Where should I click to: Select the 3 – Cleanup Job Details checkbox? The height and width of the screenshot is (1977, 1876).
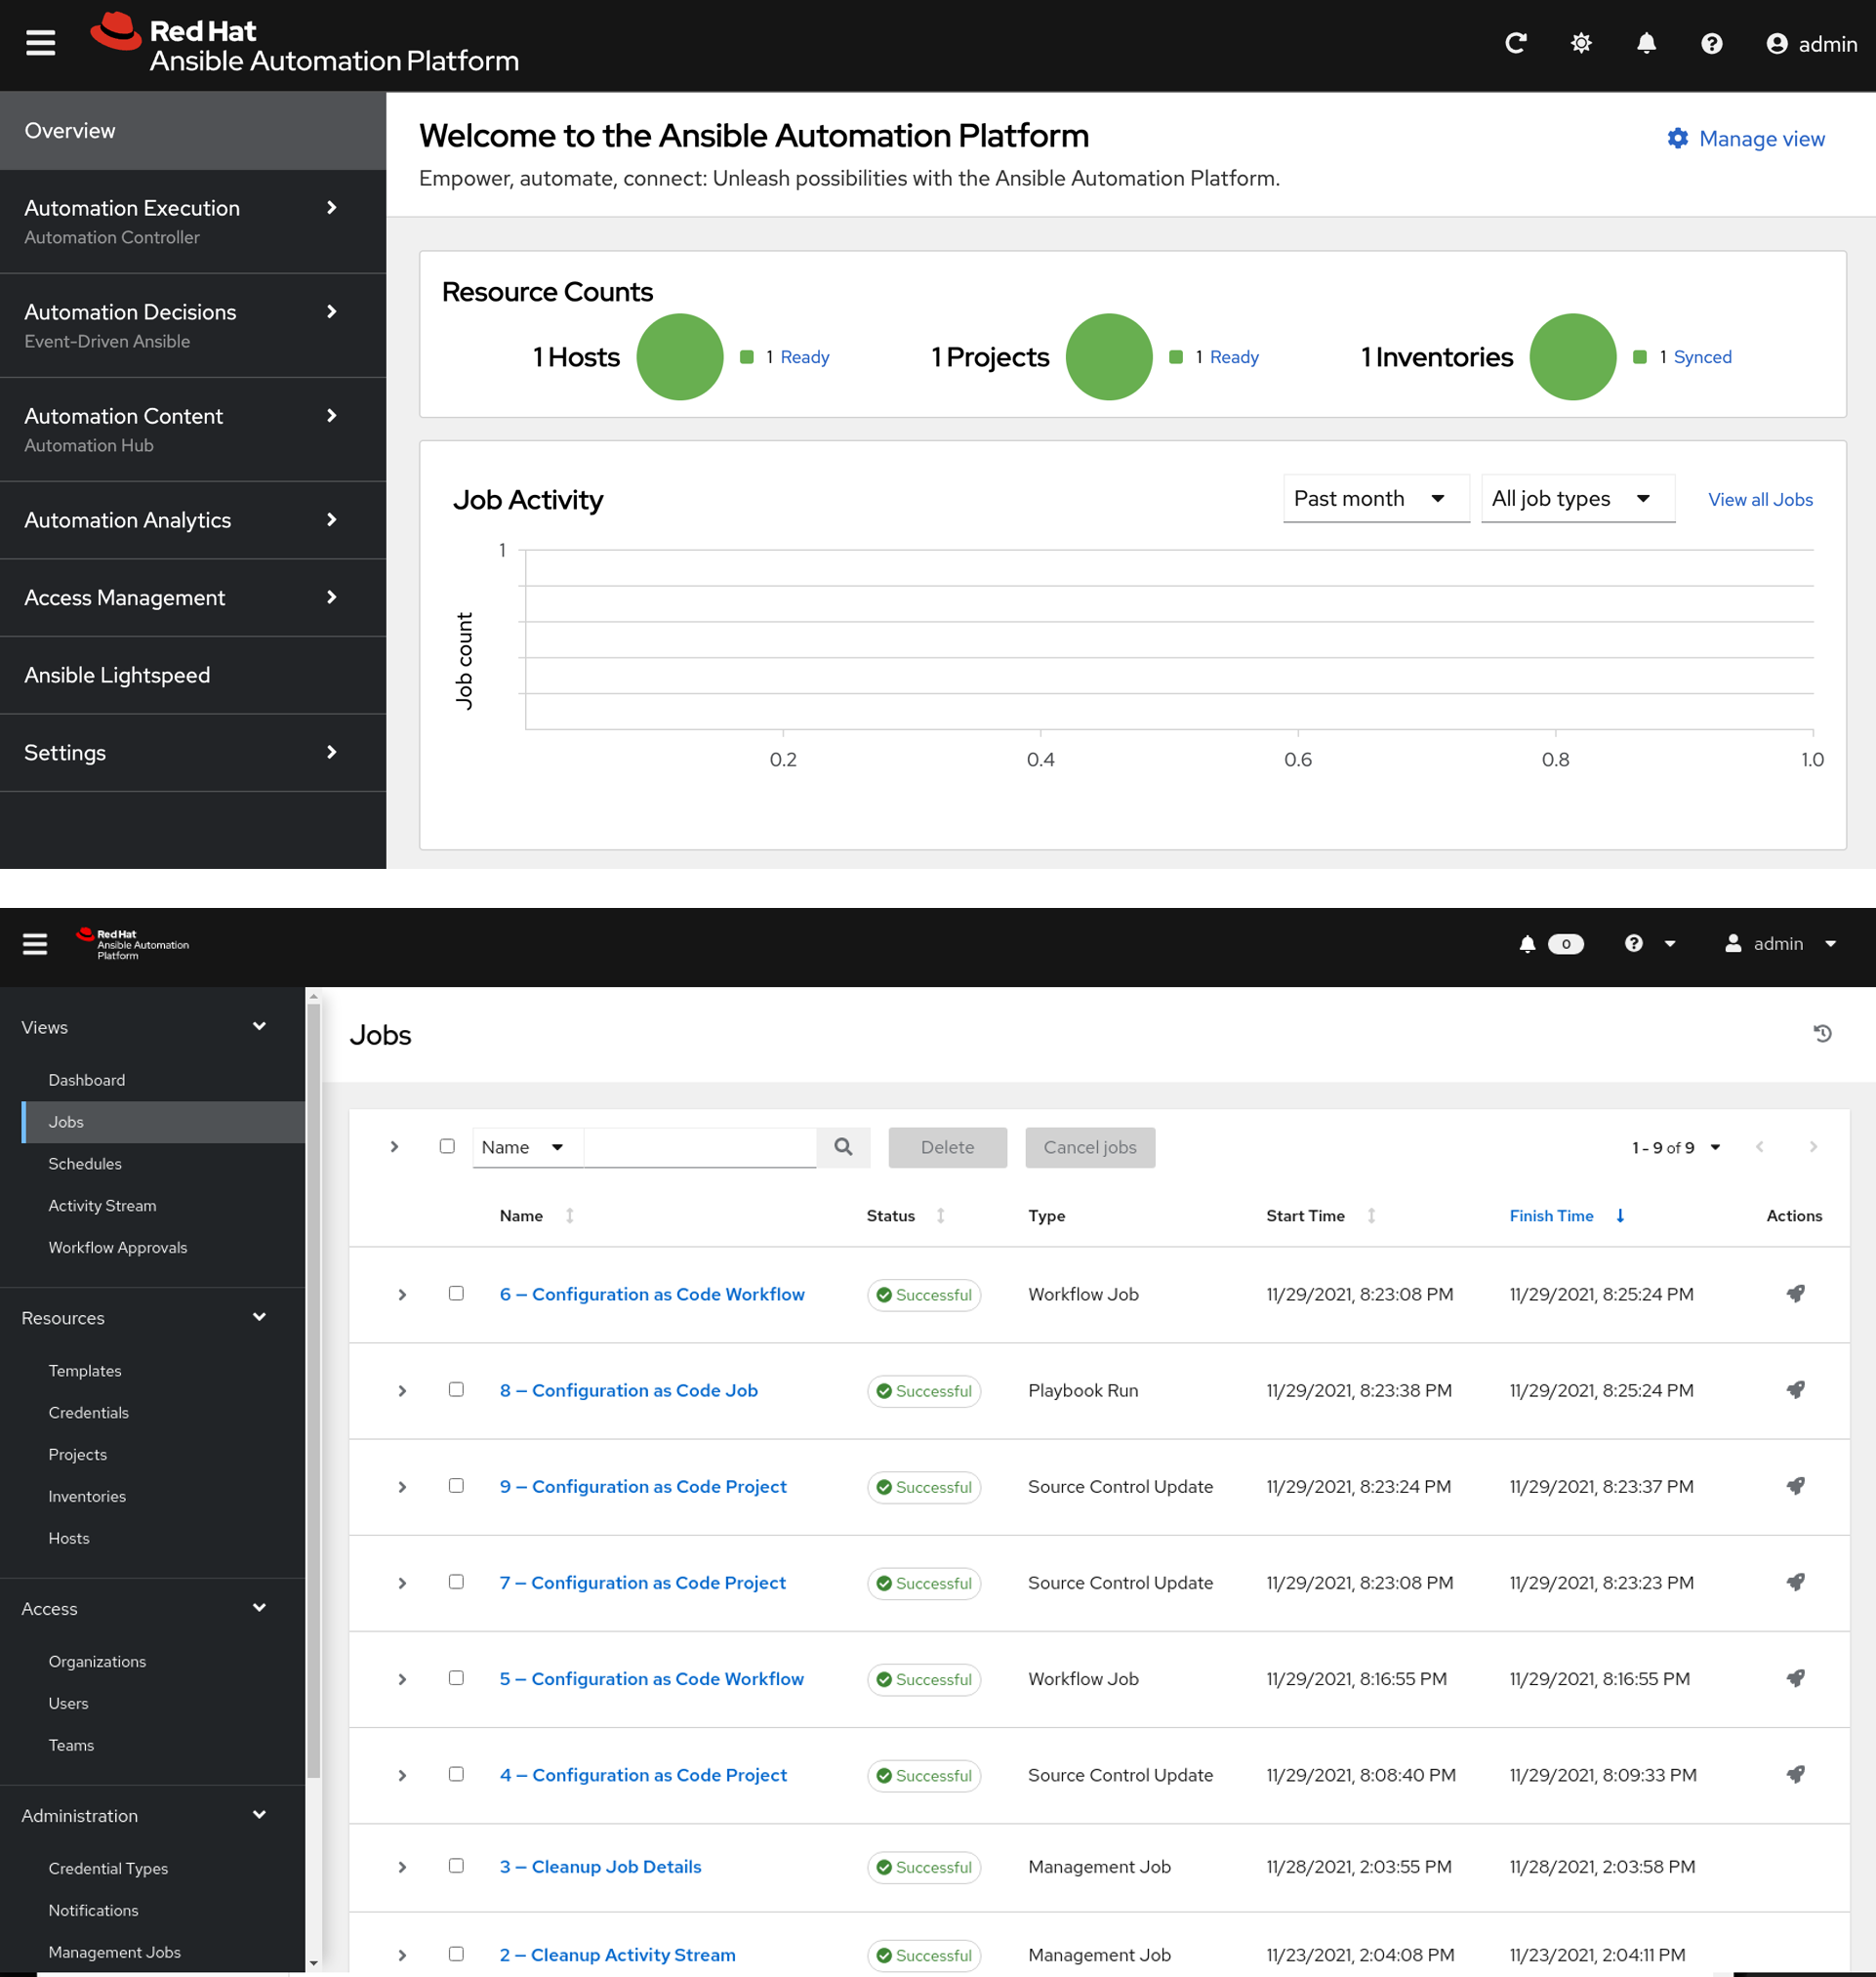coord(456,1865)
